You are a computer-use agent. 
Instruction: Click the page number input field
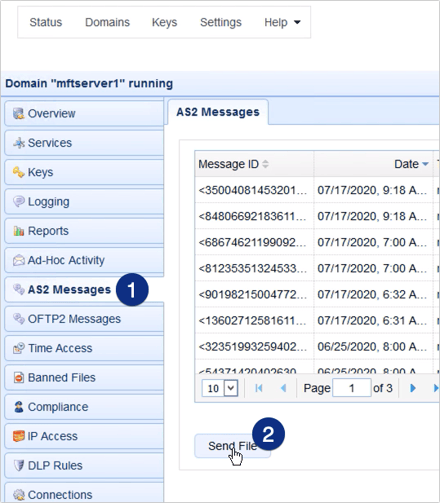[x=352, y=388]
